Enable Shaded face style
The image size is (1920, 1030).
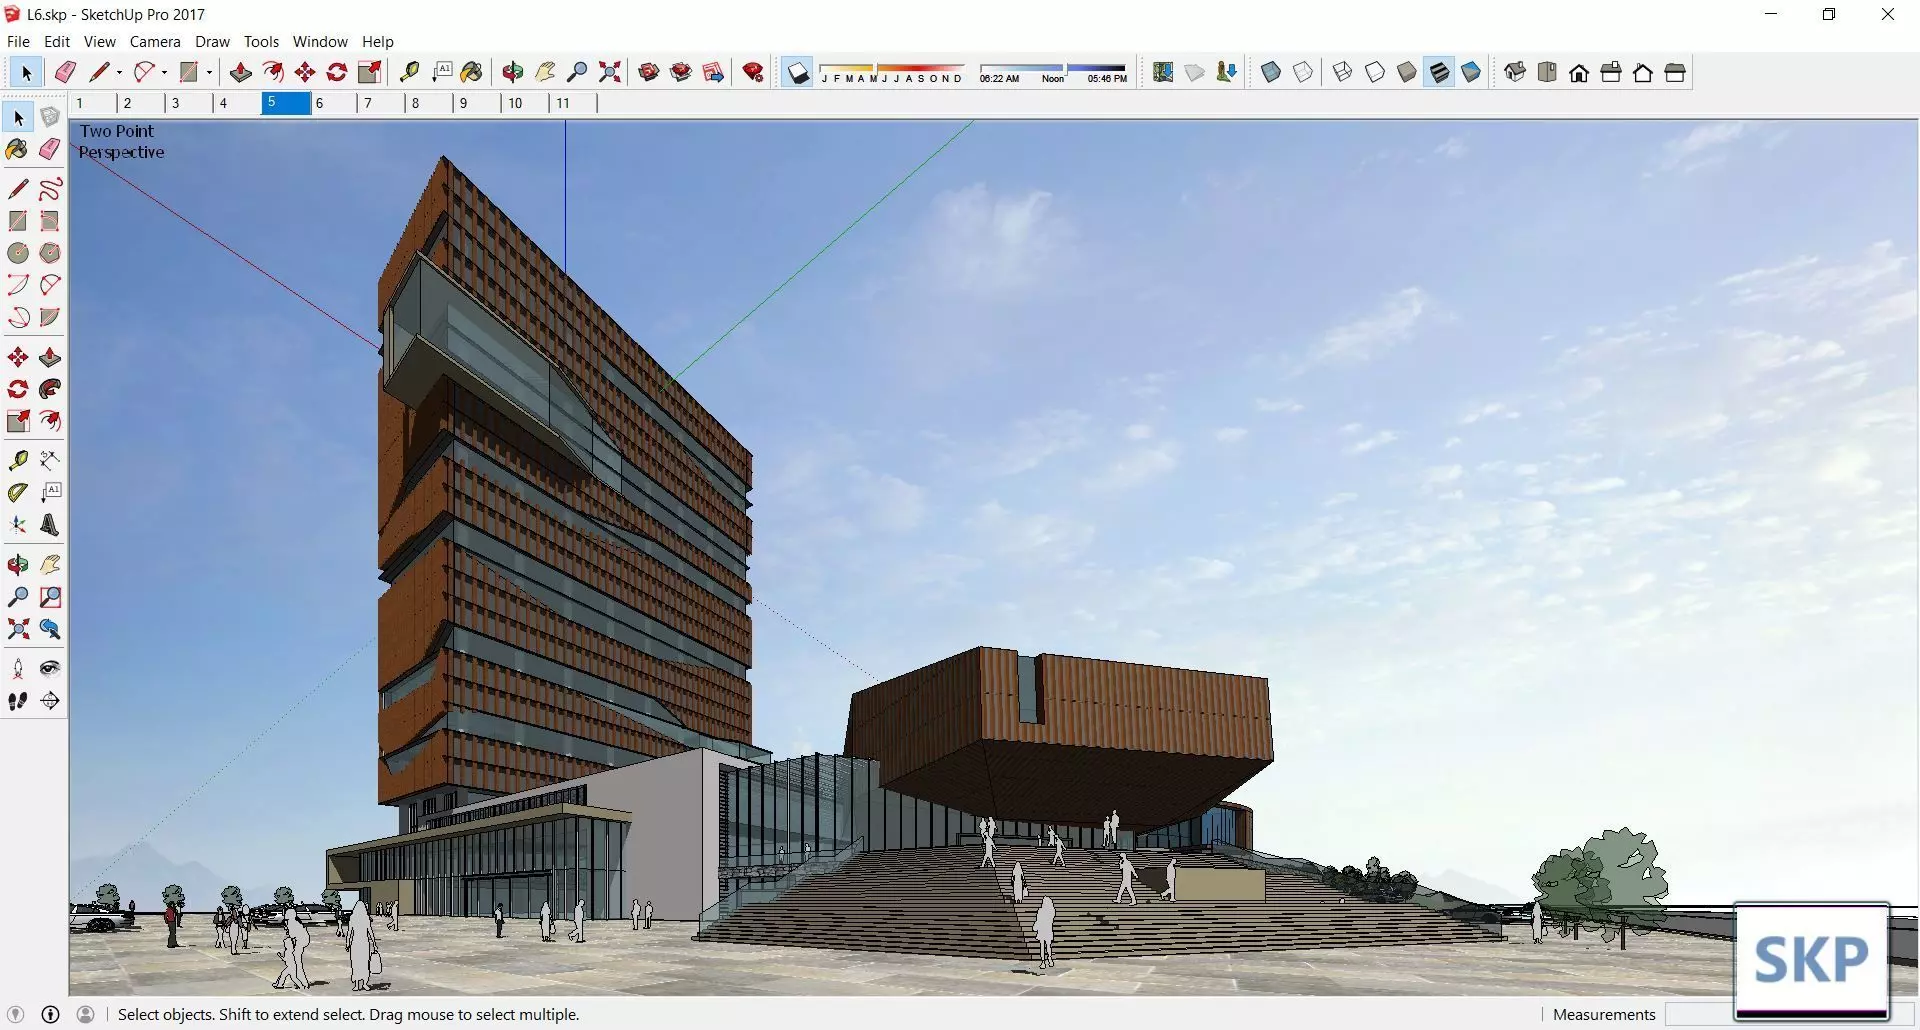1407,72
